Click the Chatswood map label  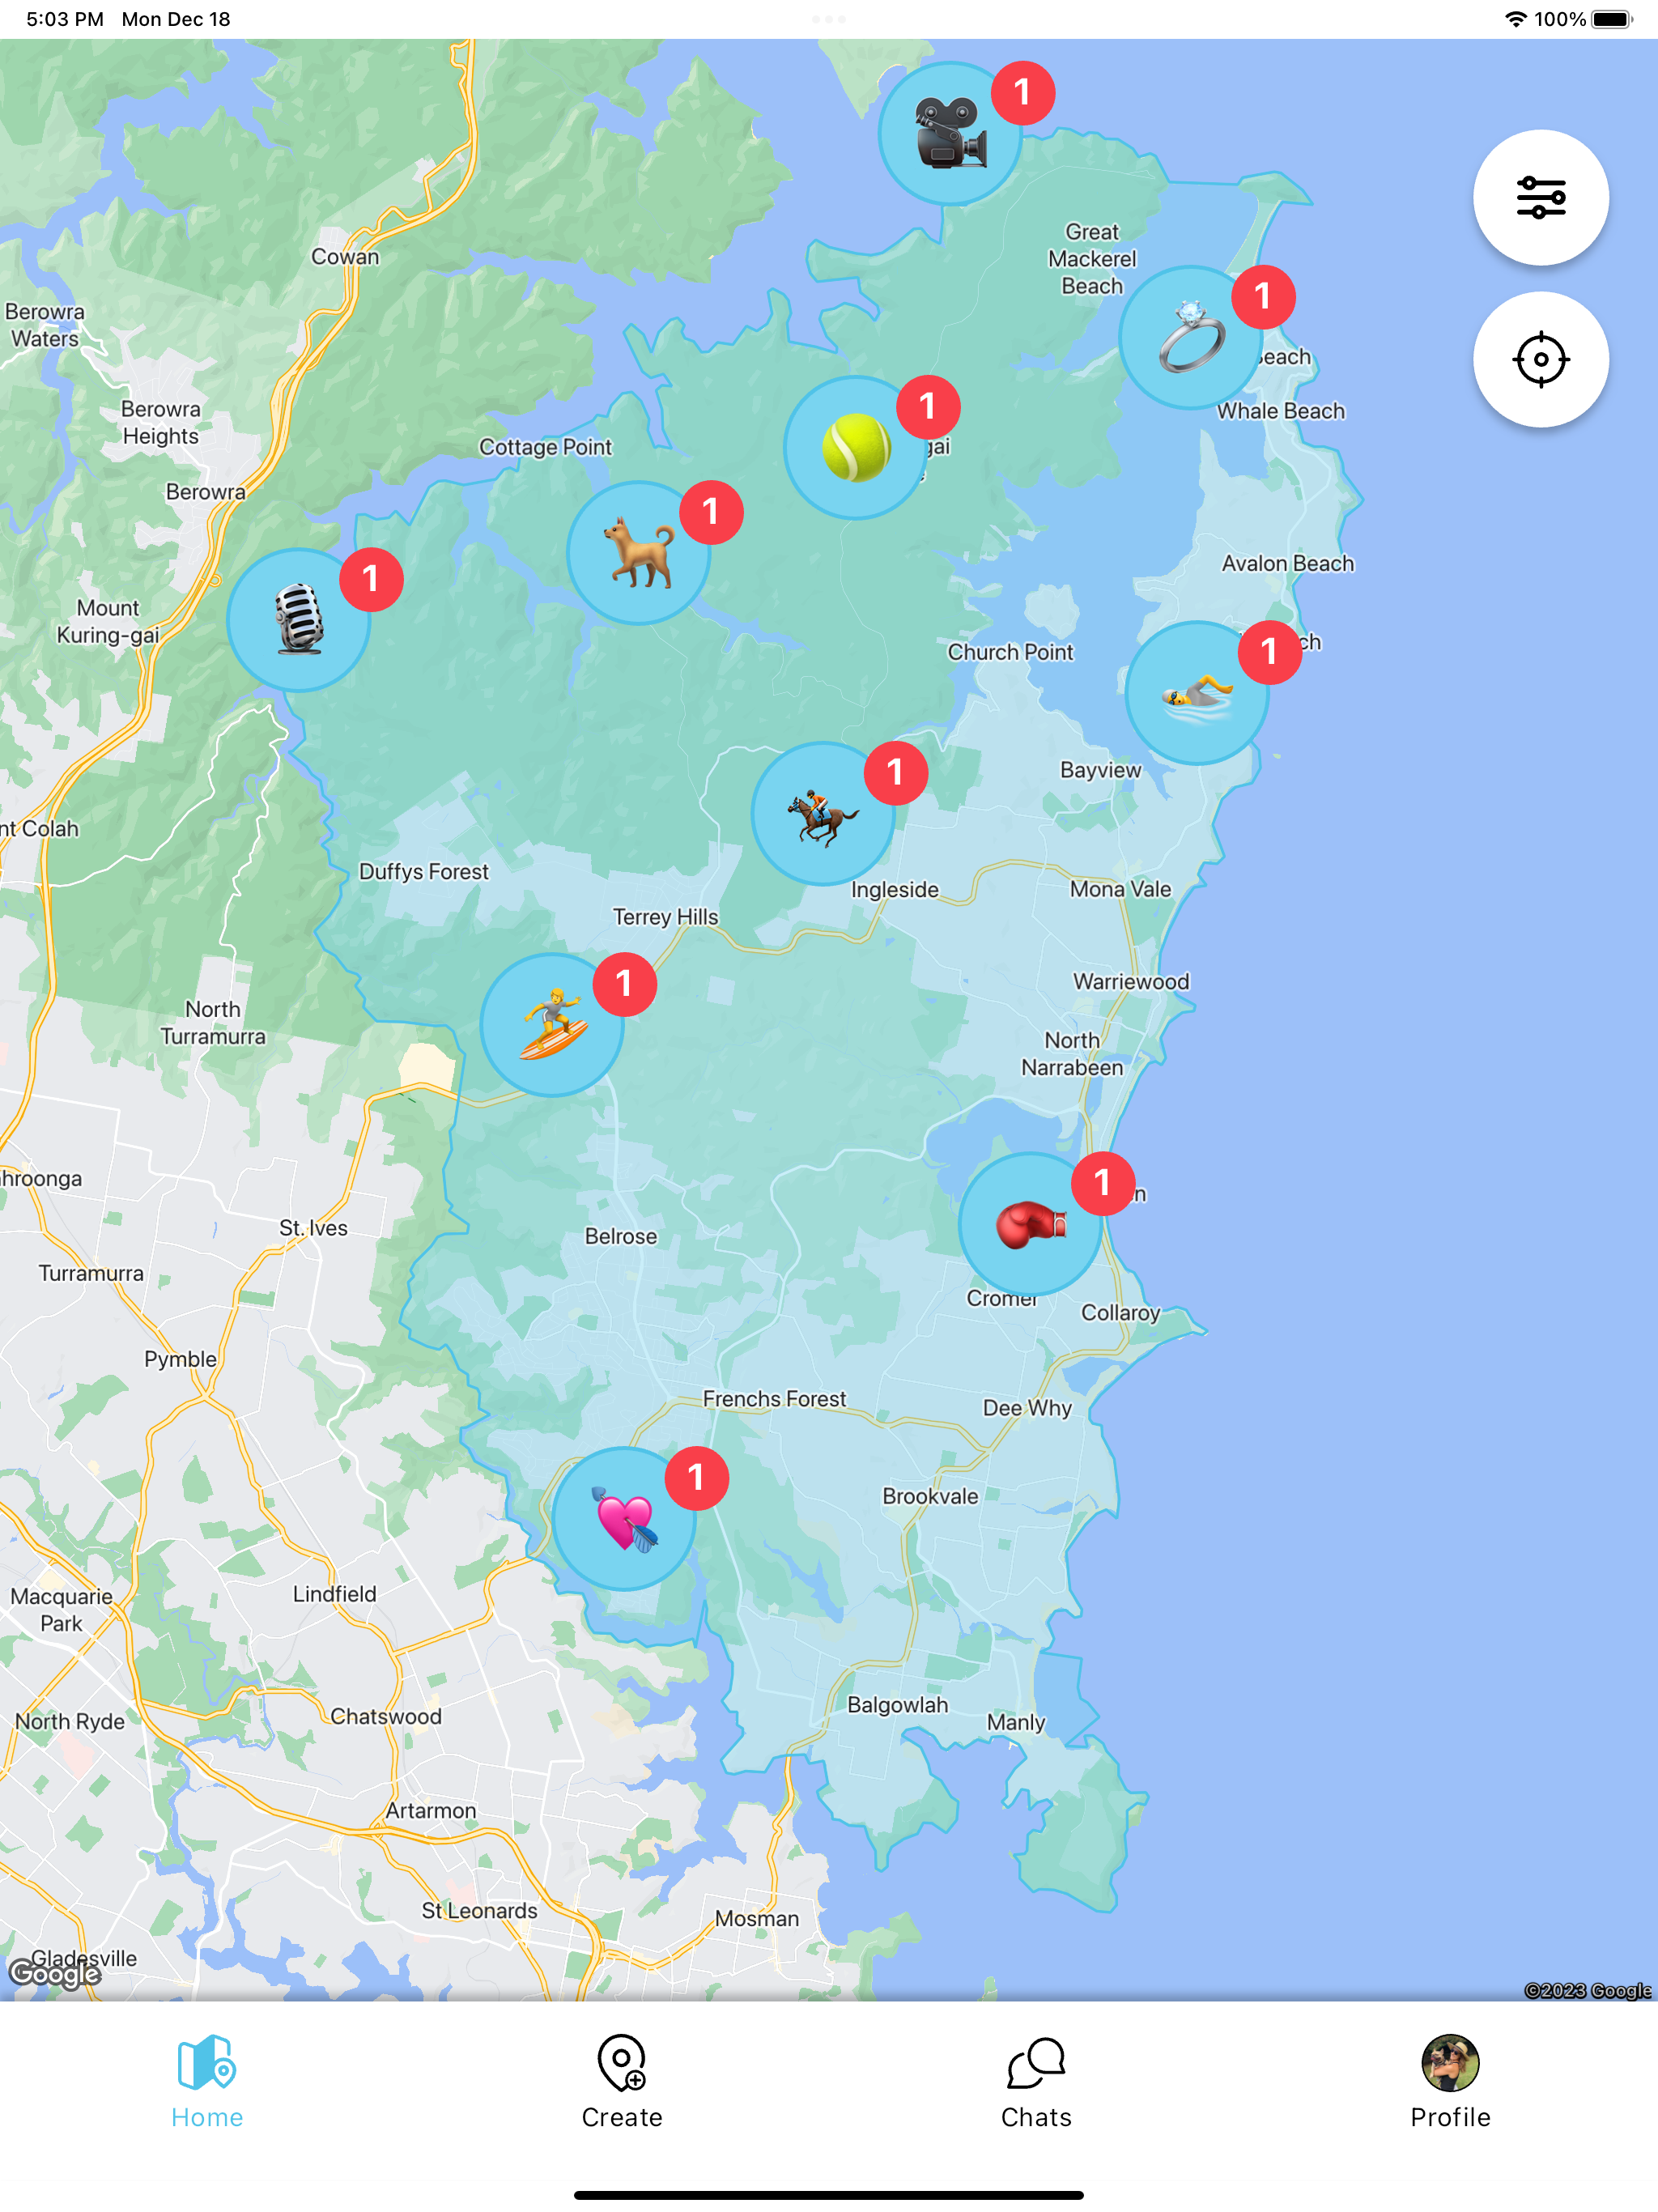386,1717
